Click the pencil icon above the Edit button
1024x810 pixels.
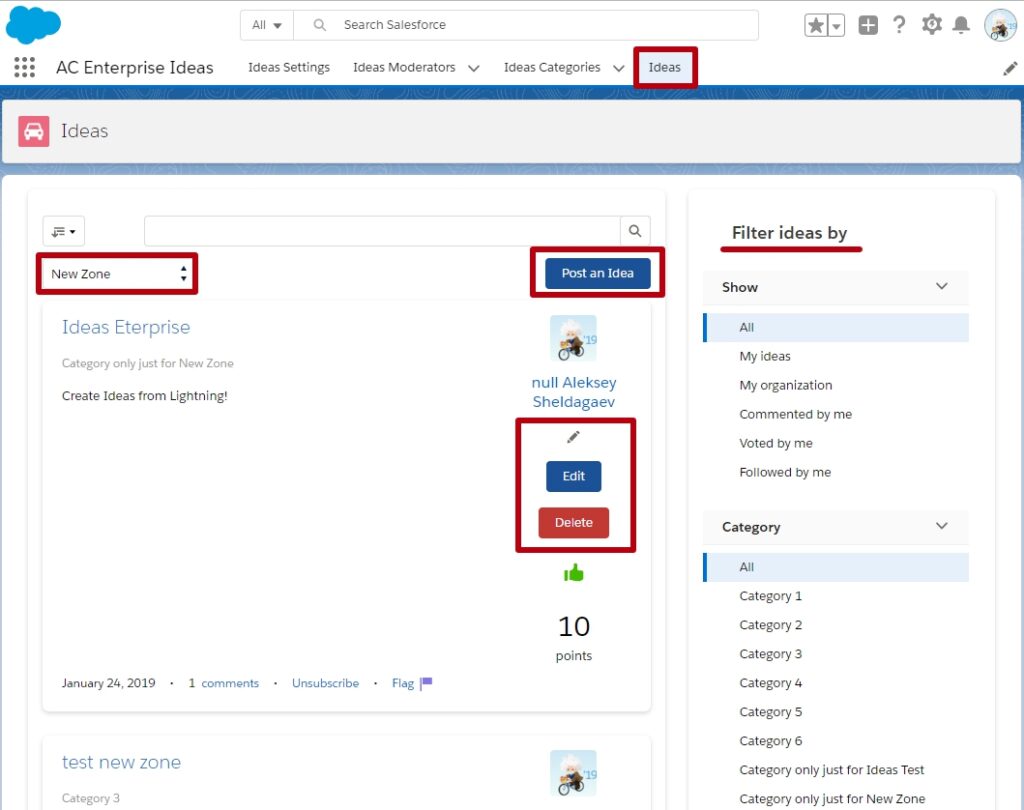(573, 437)
